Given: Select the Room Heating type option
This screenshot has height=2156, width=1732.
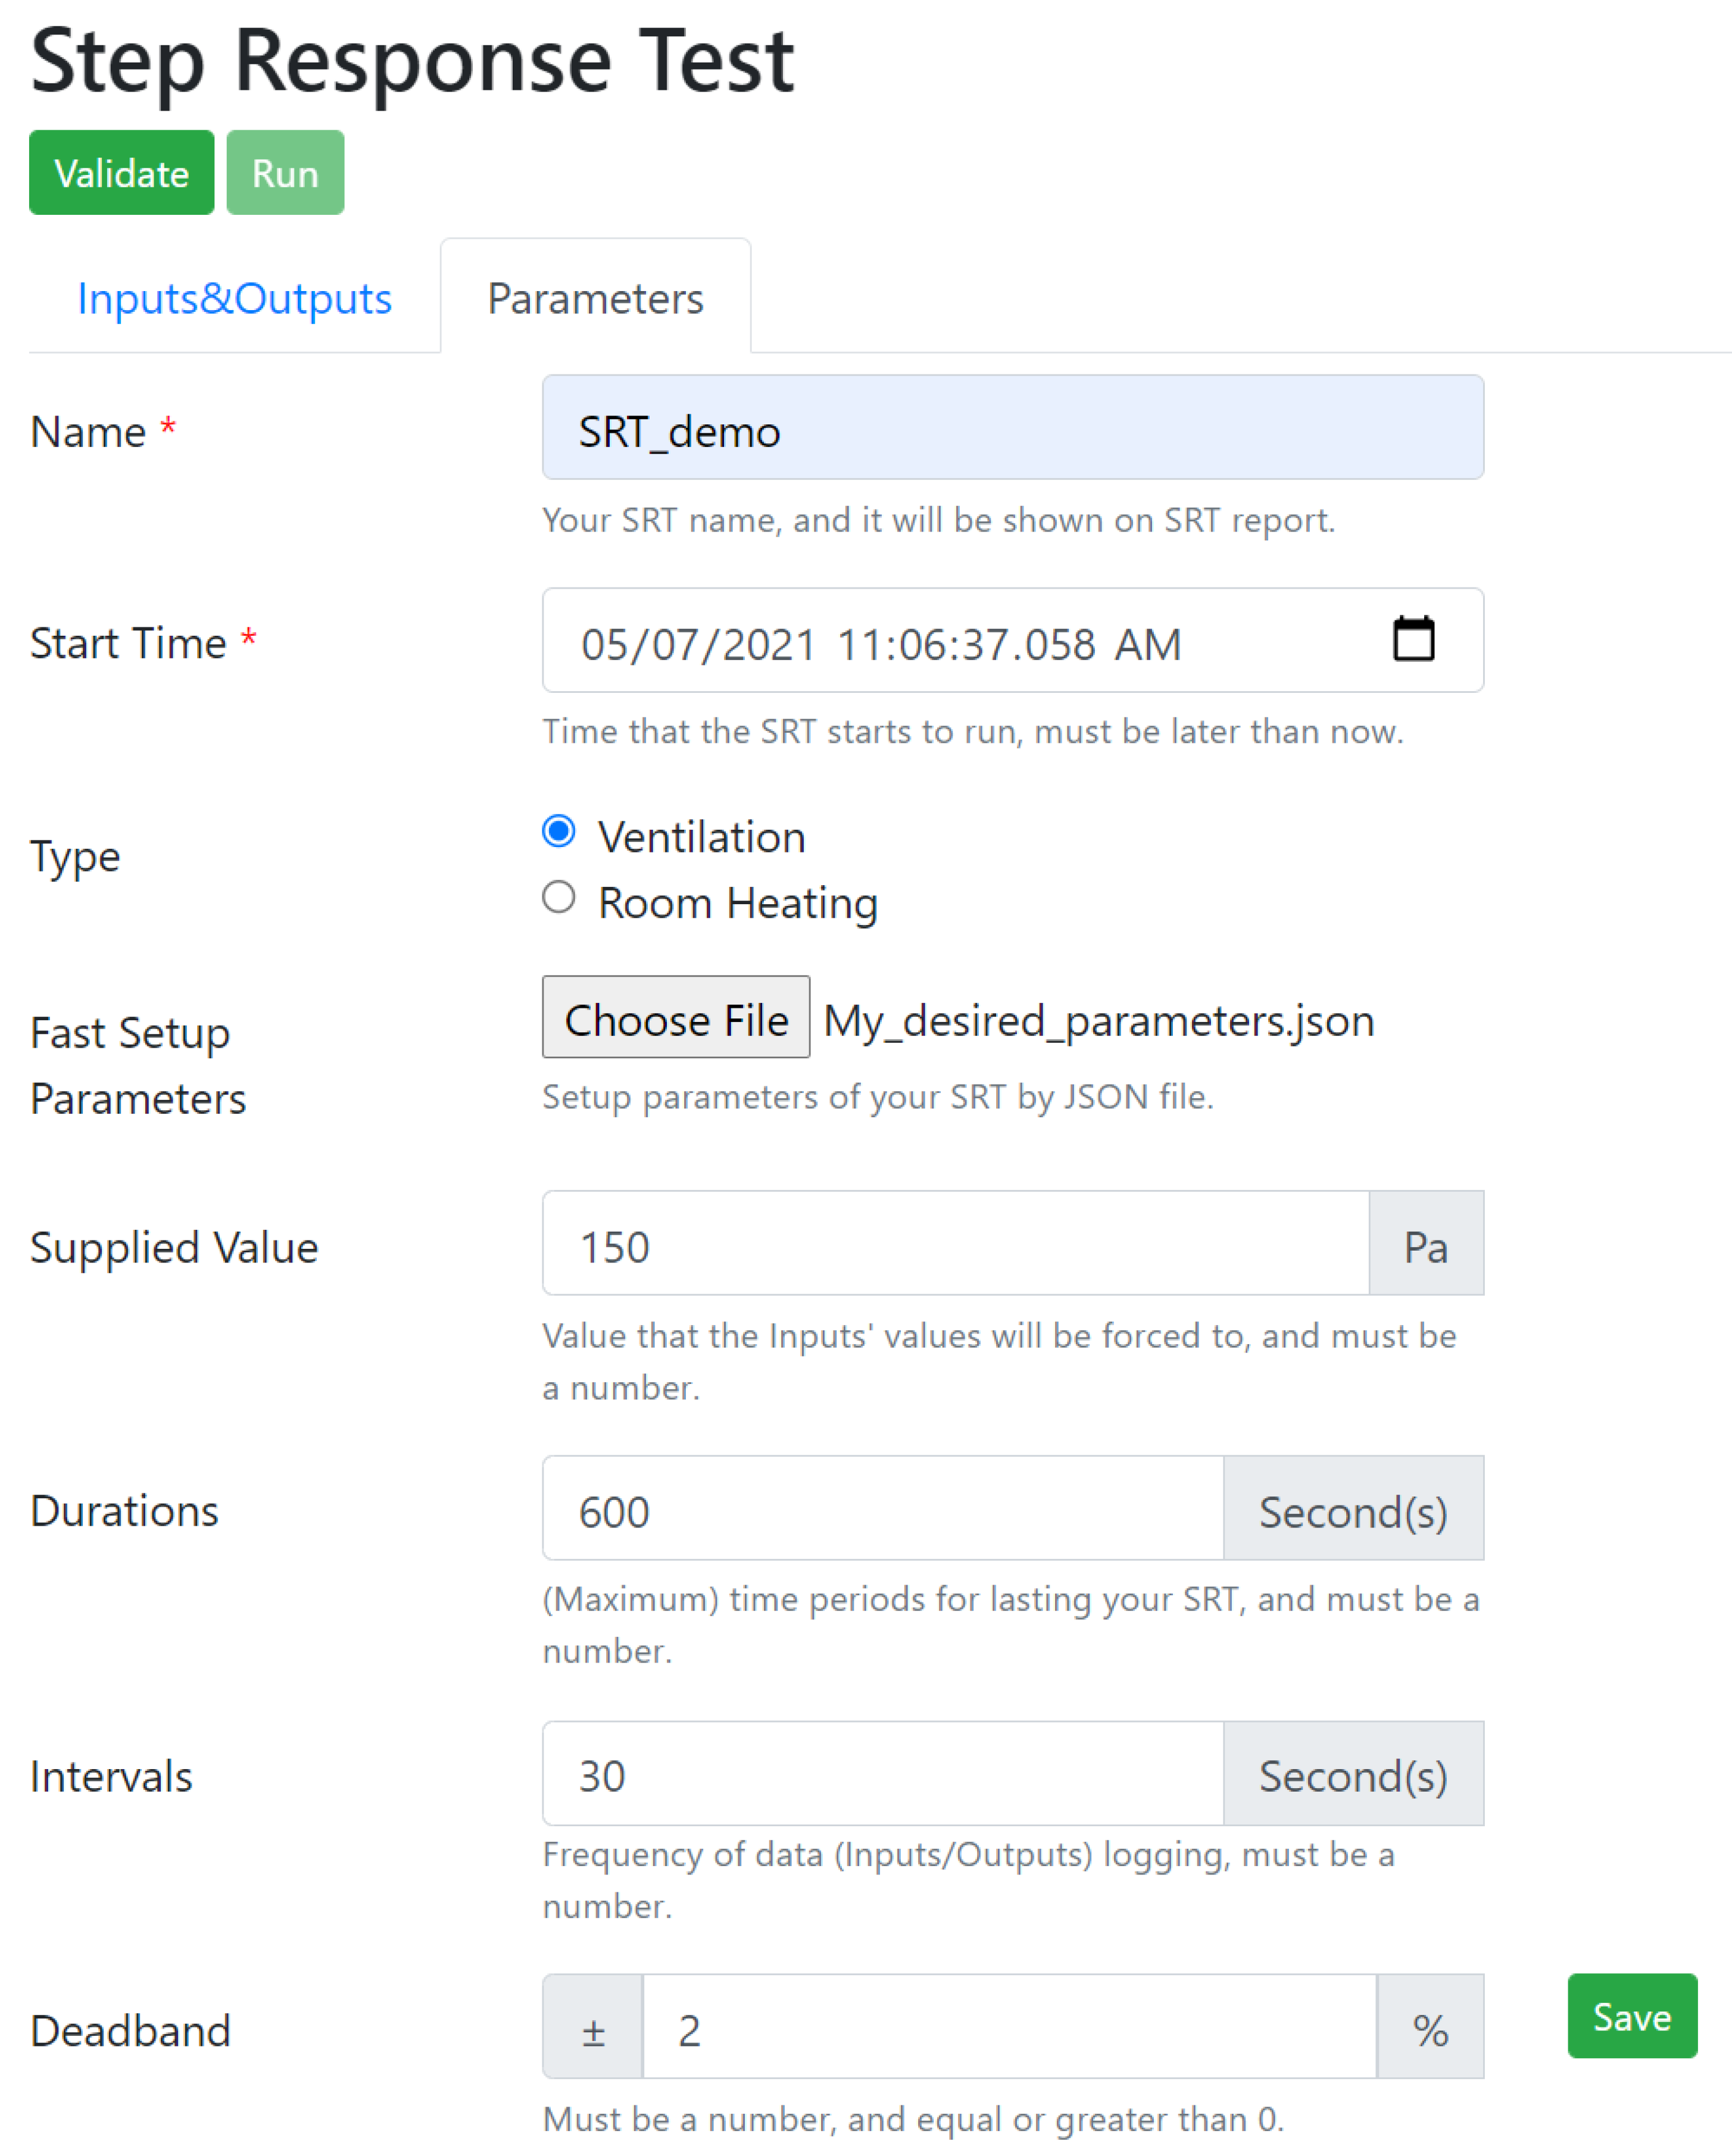Looking at the screenshot, I should coord(559,898).
